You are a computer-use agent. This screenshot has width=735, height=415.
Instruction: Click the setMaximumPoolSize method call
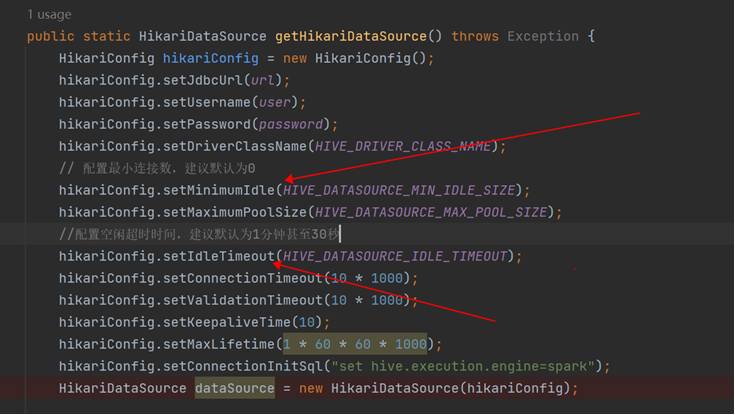point(234,212)
